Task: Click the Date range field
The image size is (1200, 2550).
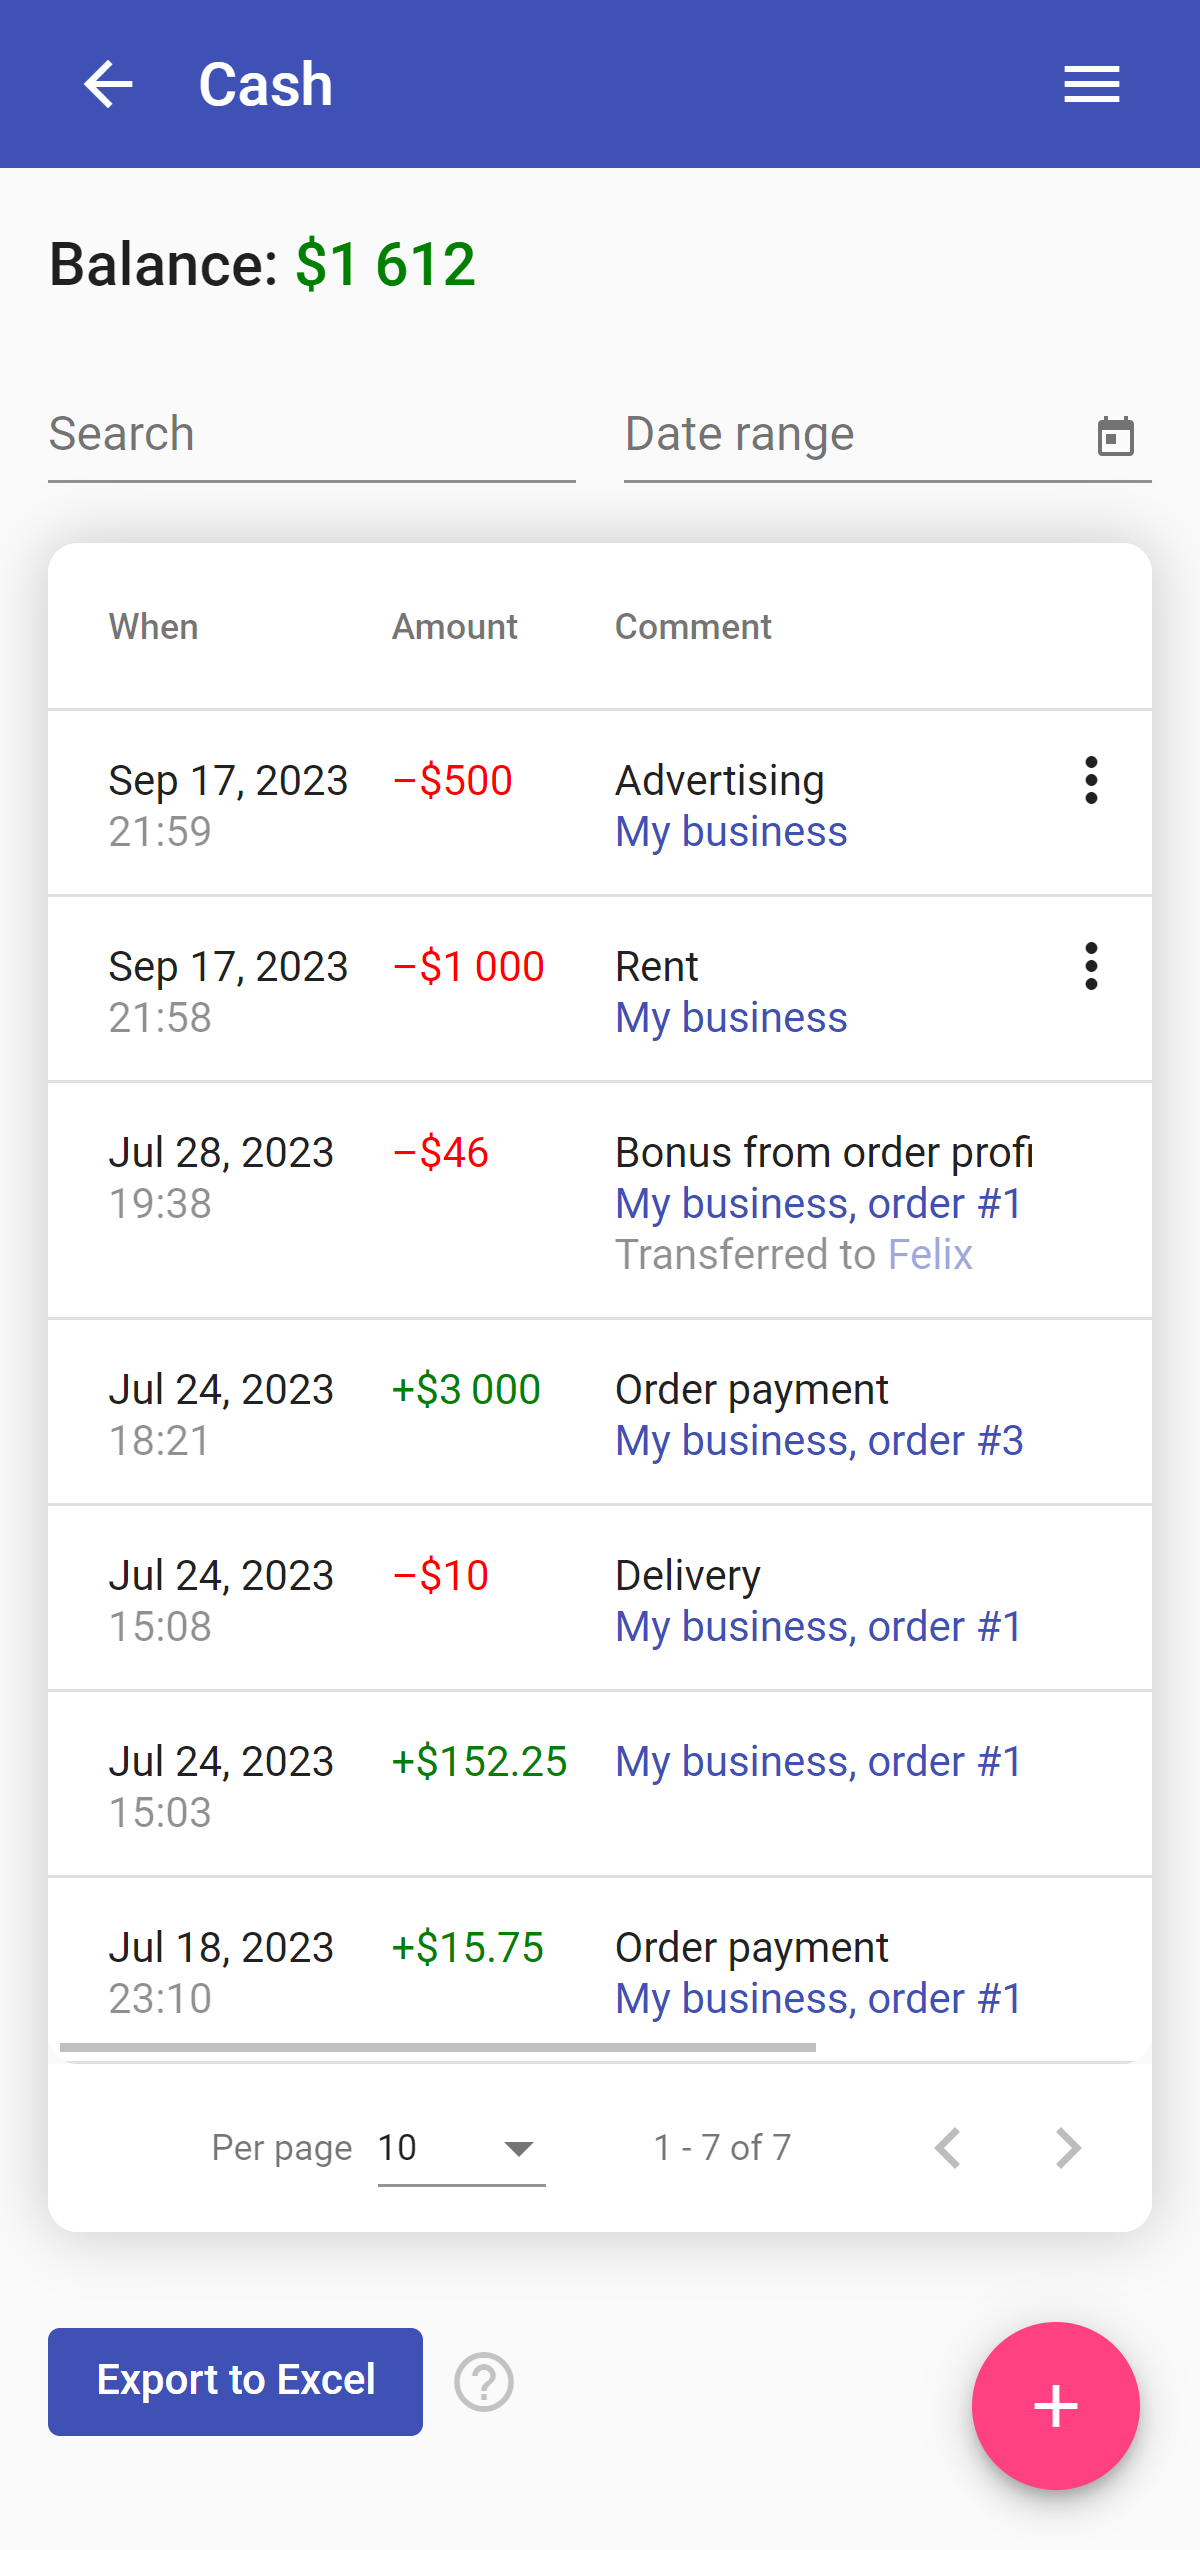Action: (x=850, y=435)
